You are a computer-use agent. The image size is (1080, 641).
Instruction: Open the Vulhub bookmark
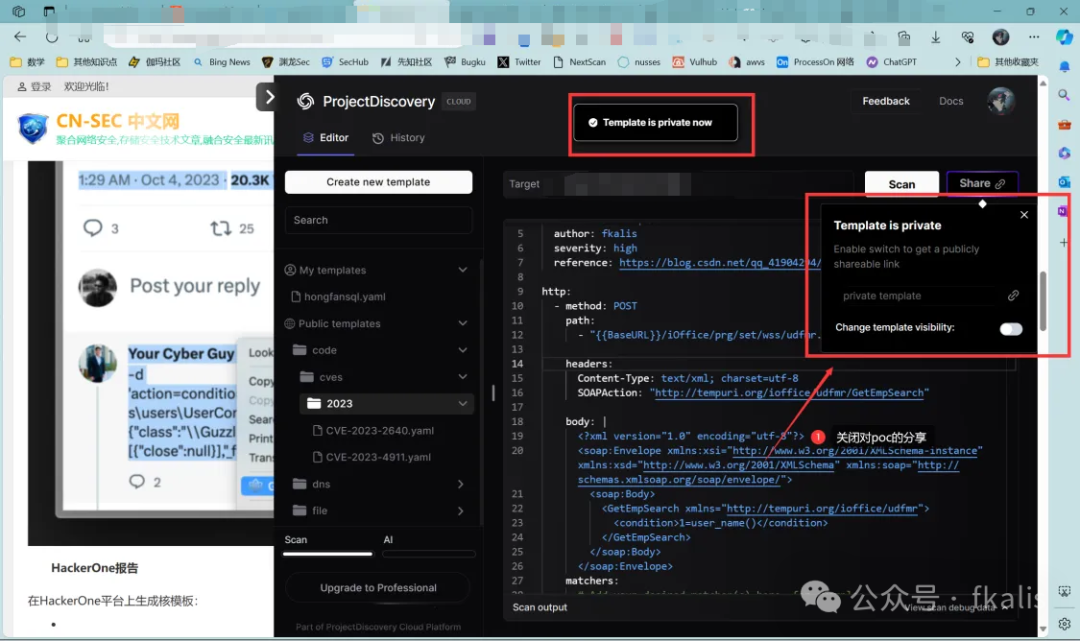(x=694, y=62)
